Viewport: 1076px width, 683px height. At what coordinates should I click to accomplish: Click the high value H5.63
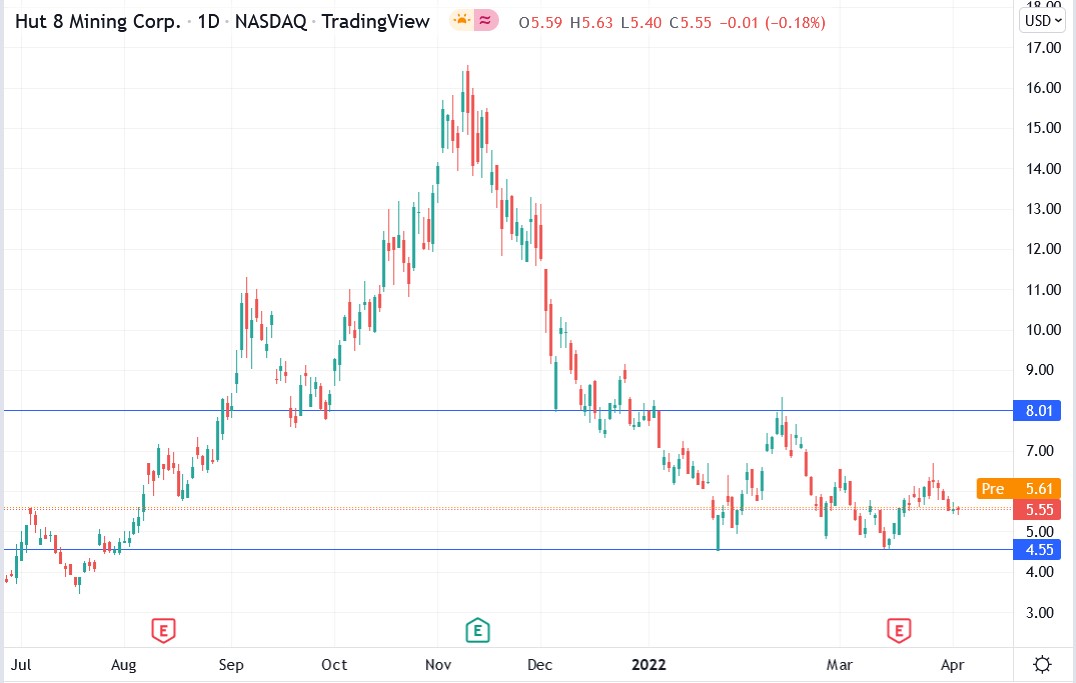tap(592, 23)
